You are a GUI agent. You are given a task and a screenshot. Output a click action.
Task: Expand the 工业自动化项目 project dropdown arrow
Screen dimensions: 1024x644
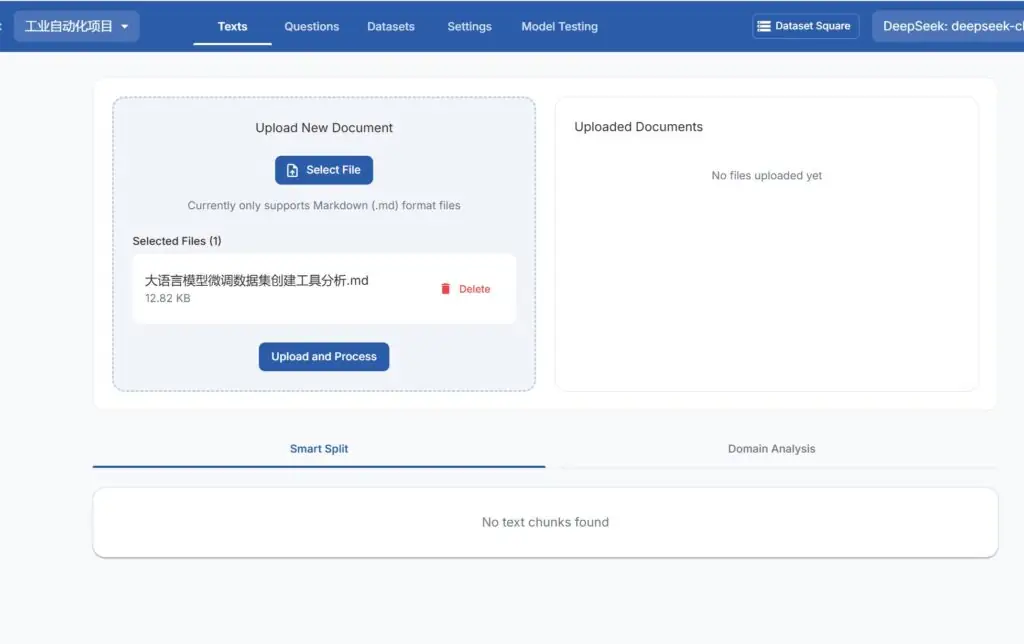point(125,27)
